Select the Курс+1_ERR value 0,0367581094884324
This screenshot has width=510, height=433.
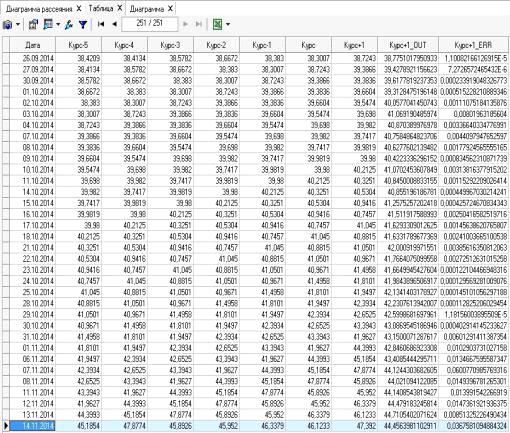[473, 426]
